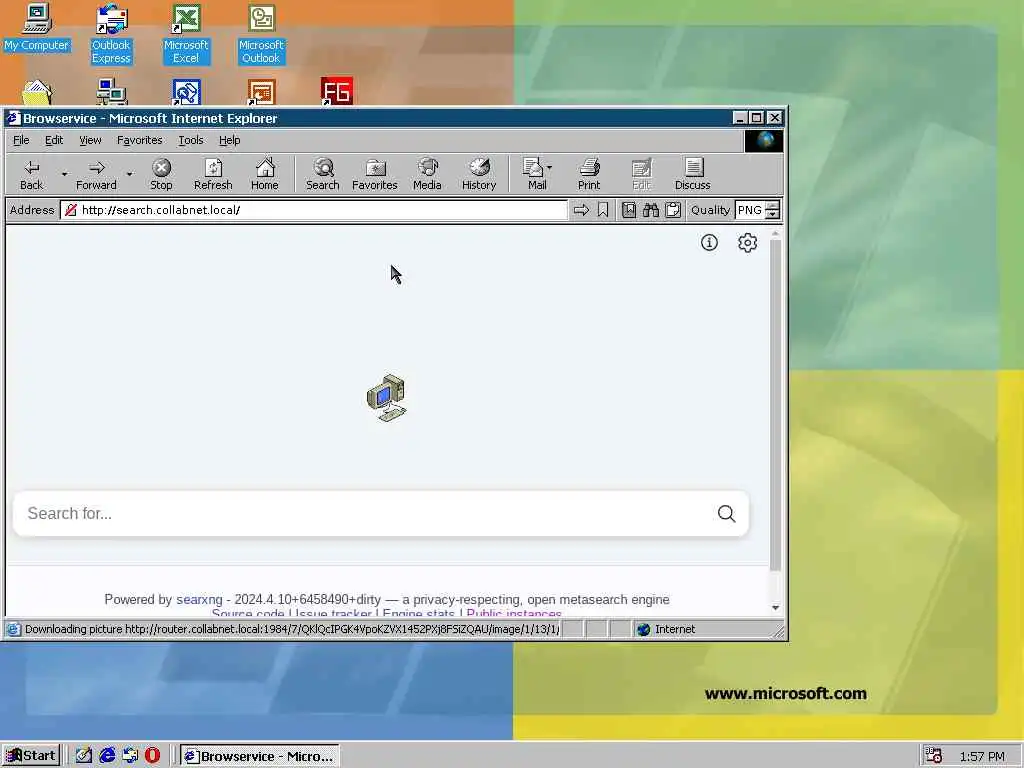
Task: Go to the Home page
Action: click(x=264, y=174)
